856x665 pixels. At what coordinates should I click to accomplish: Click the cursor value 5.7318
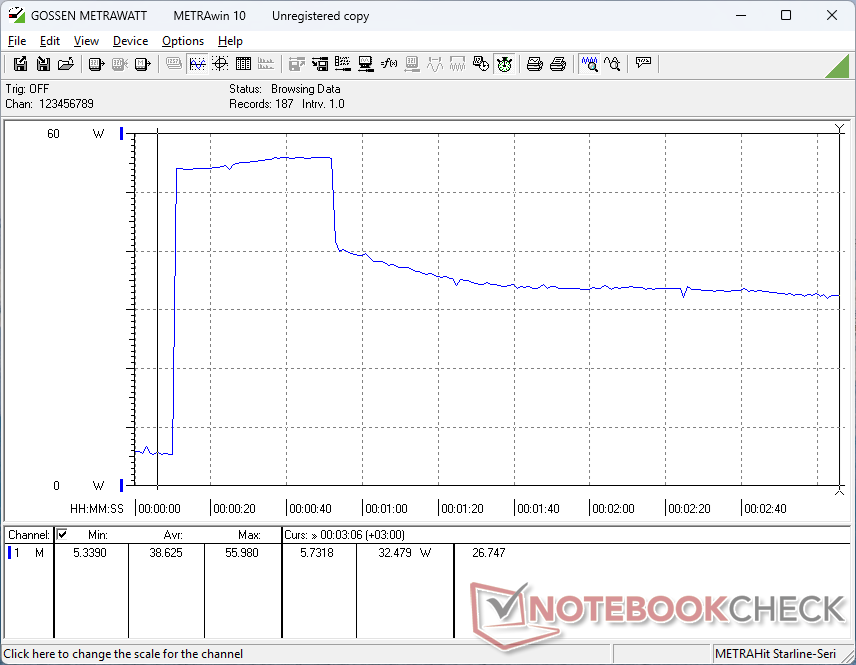tap(317, 553)
